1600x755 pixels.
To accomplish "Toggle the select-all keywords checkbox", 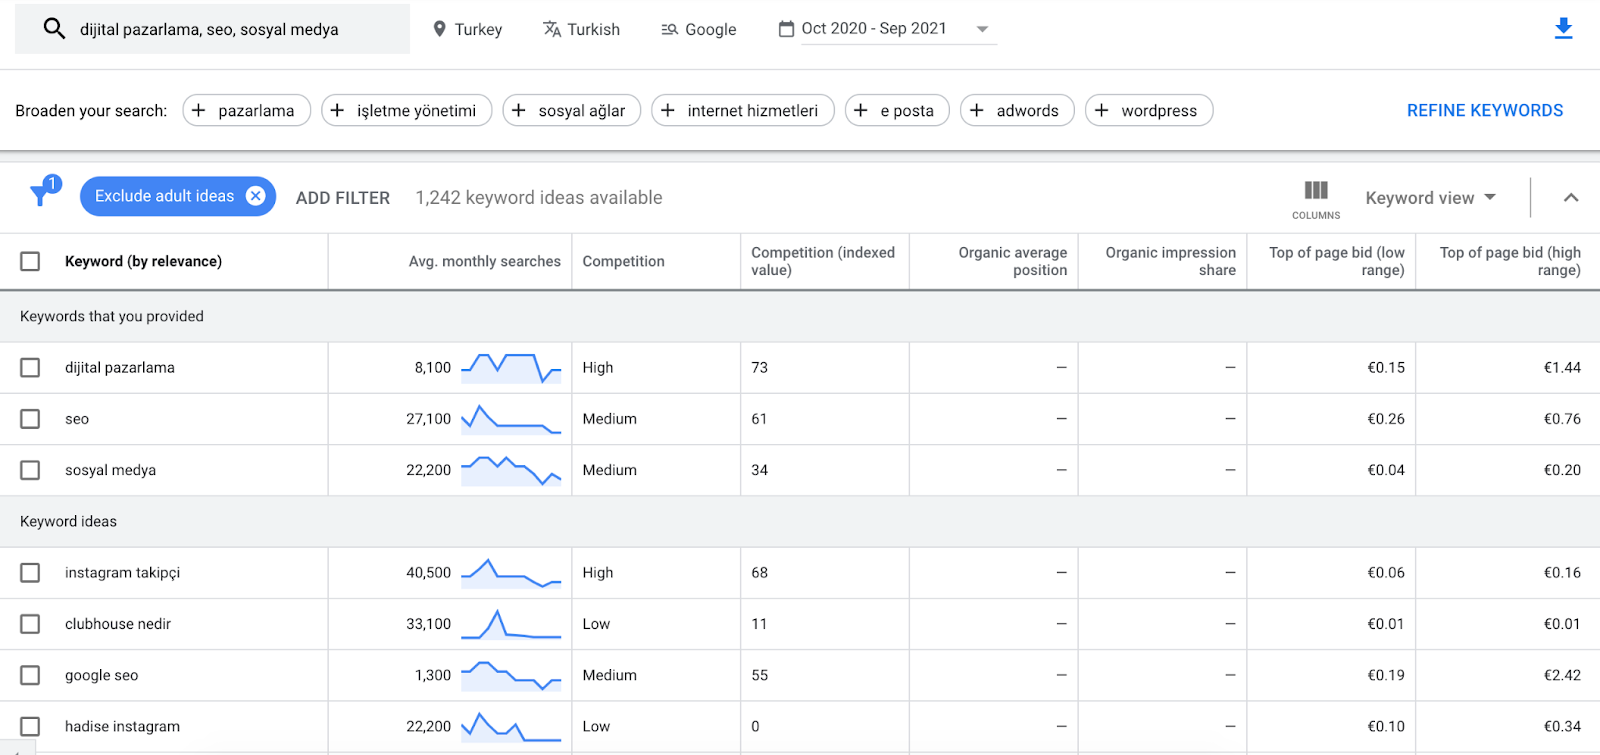I will pyautogui.click(x=30, y=261).
